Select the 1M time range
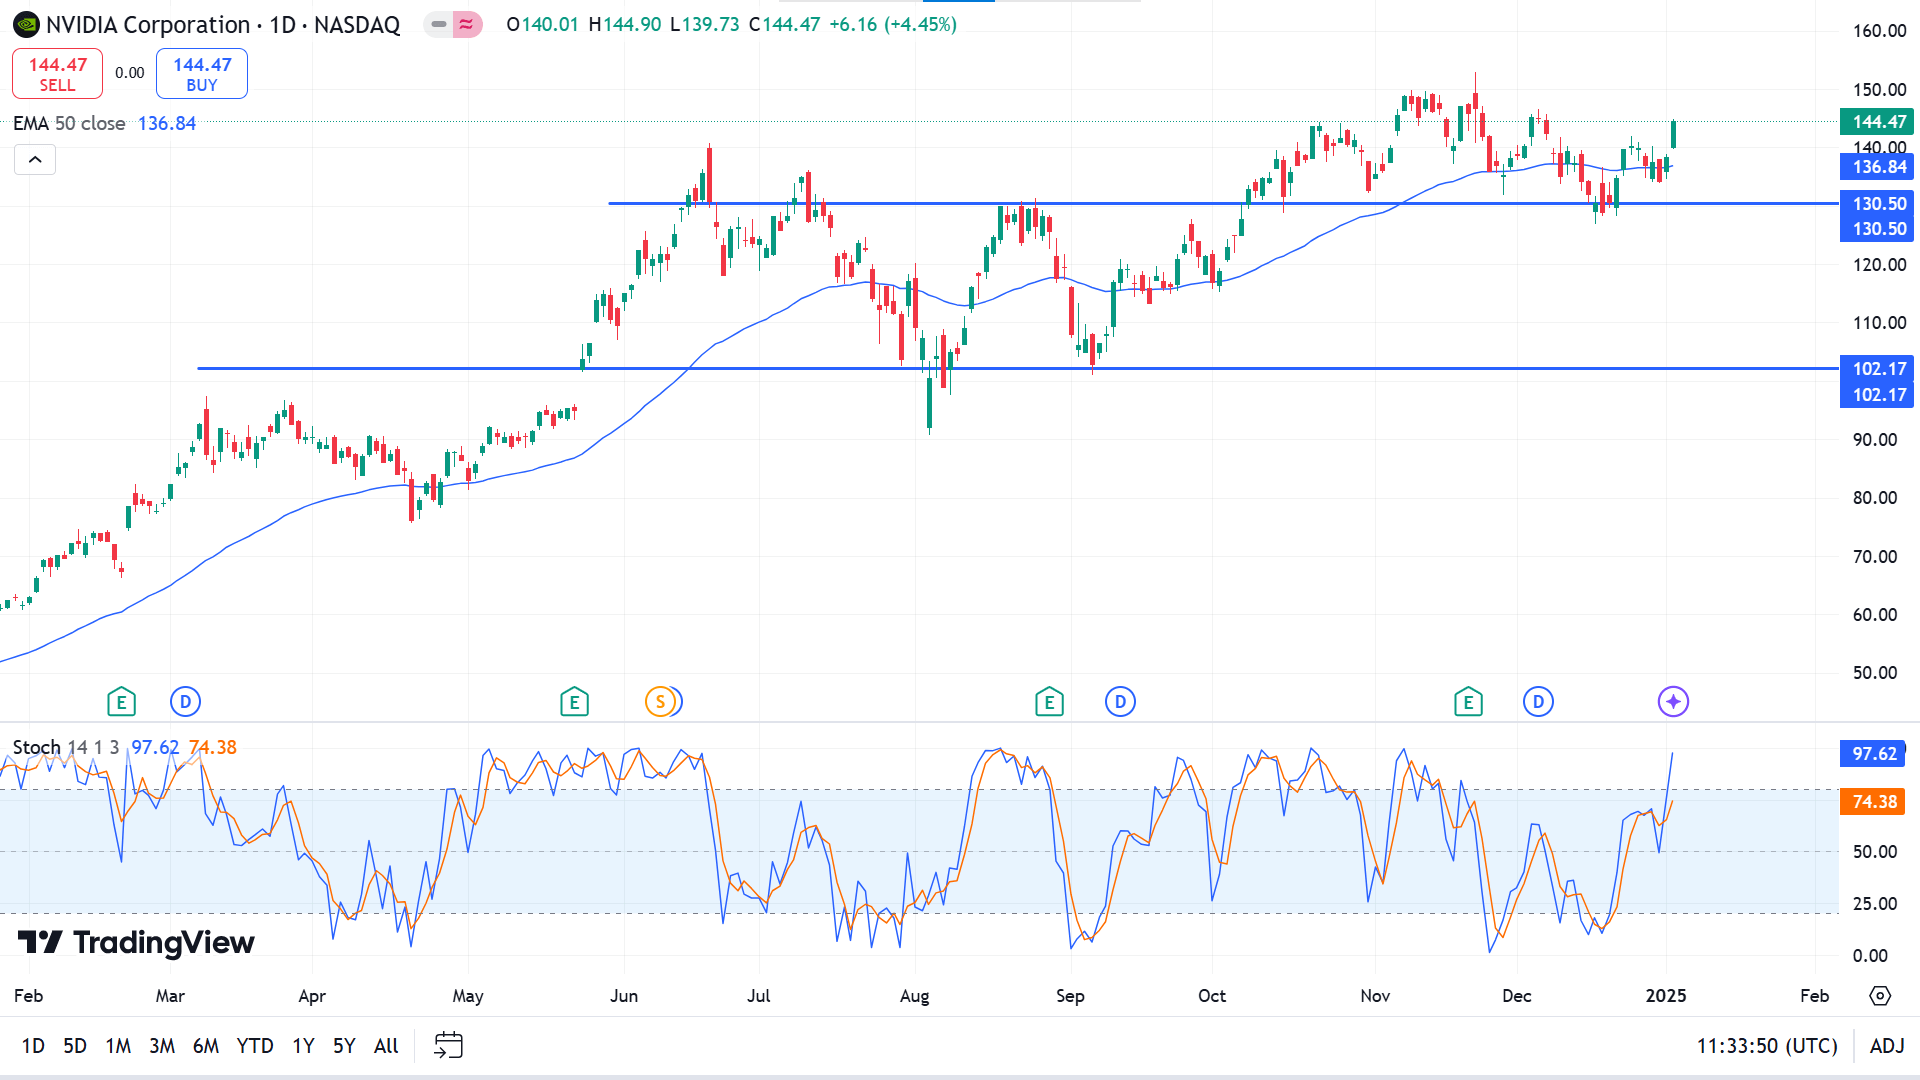The width and height of the screenshot is (1920, 1080). click(118, 1046)
